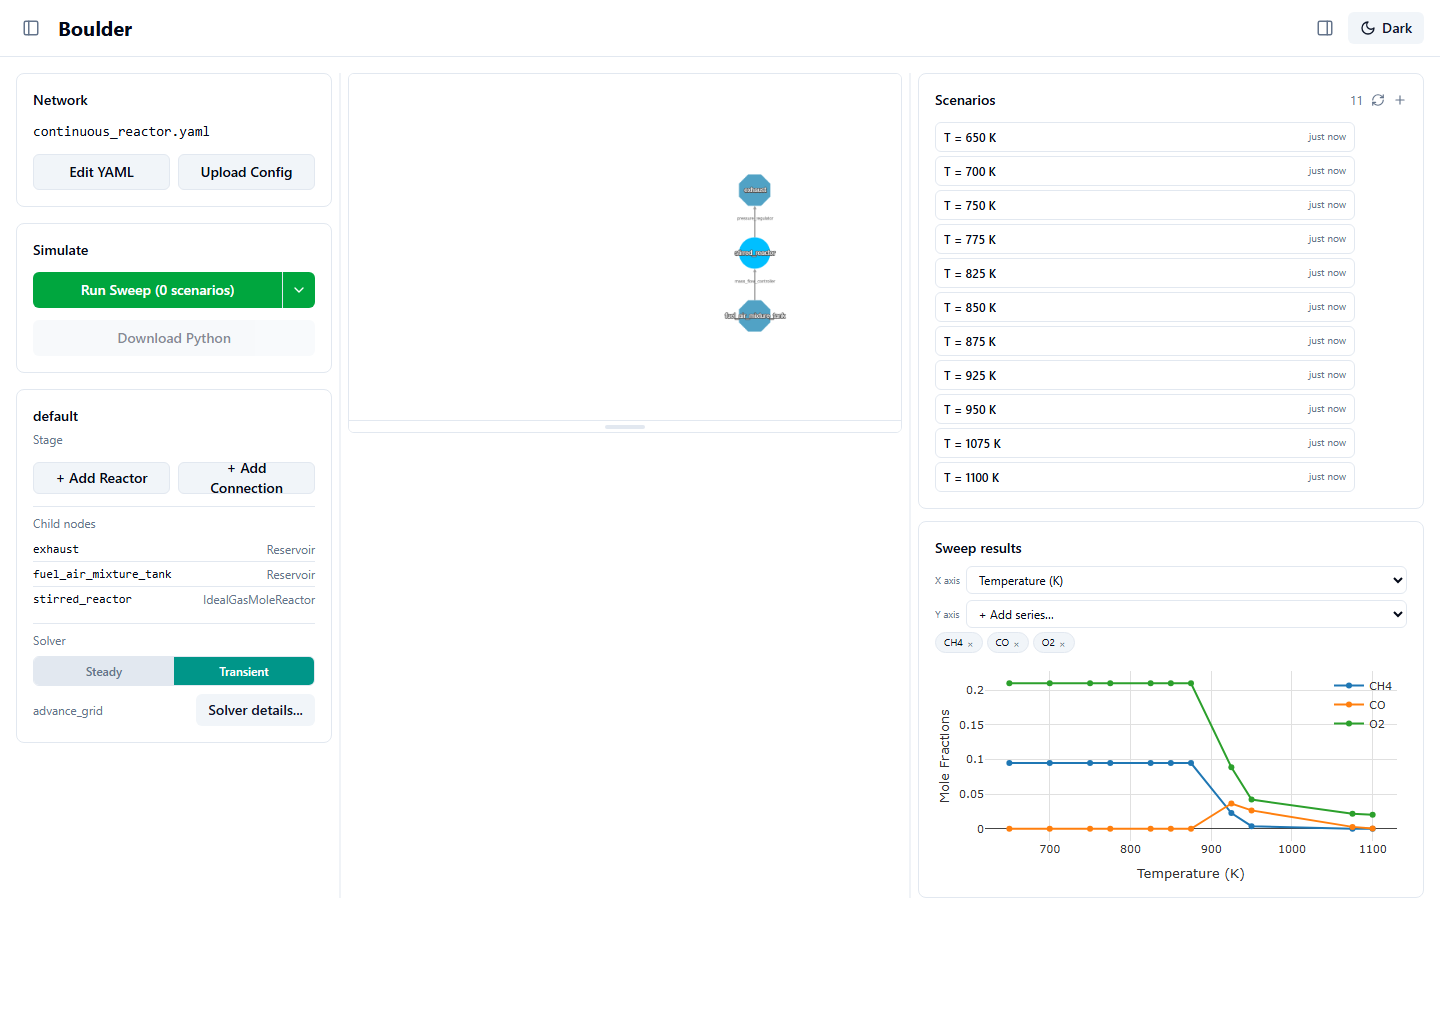This screenshot has width=1440, height=1024.
Task: Click the Solver details button
Action: (x=255, y=710)
